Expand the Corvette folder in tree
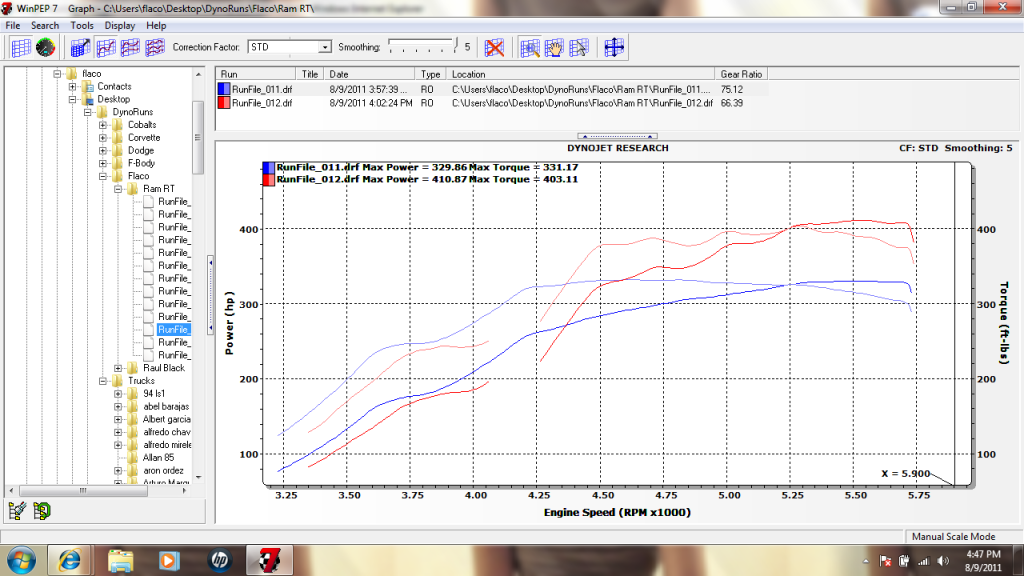Viewport: 1024px width, 576px height. pyautogui.click(x=104, y=138)
